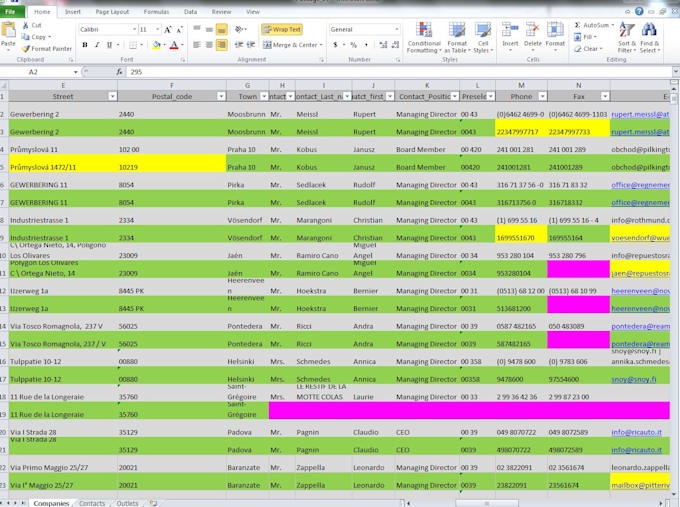680x507 pixels.
Task: Open the Fax column filter dropdown
Action: click(605, 96)
